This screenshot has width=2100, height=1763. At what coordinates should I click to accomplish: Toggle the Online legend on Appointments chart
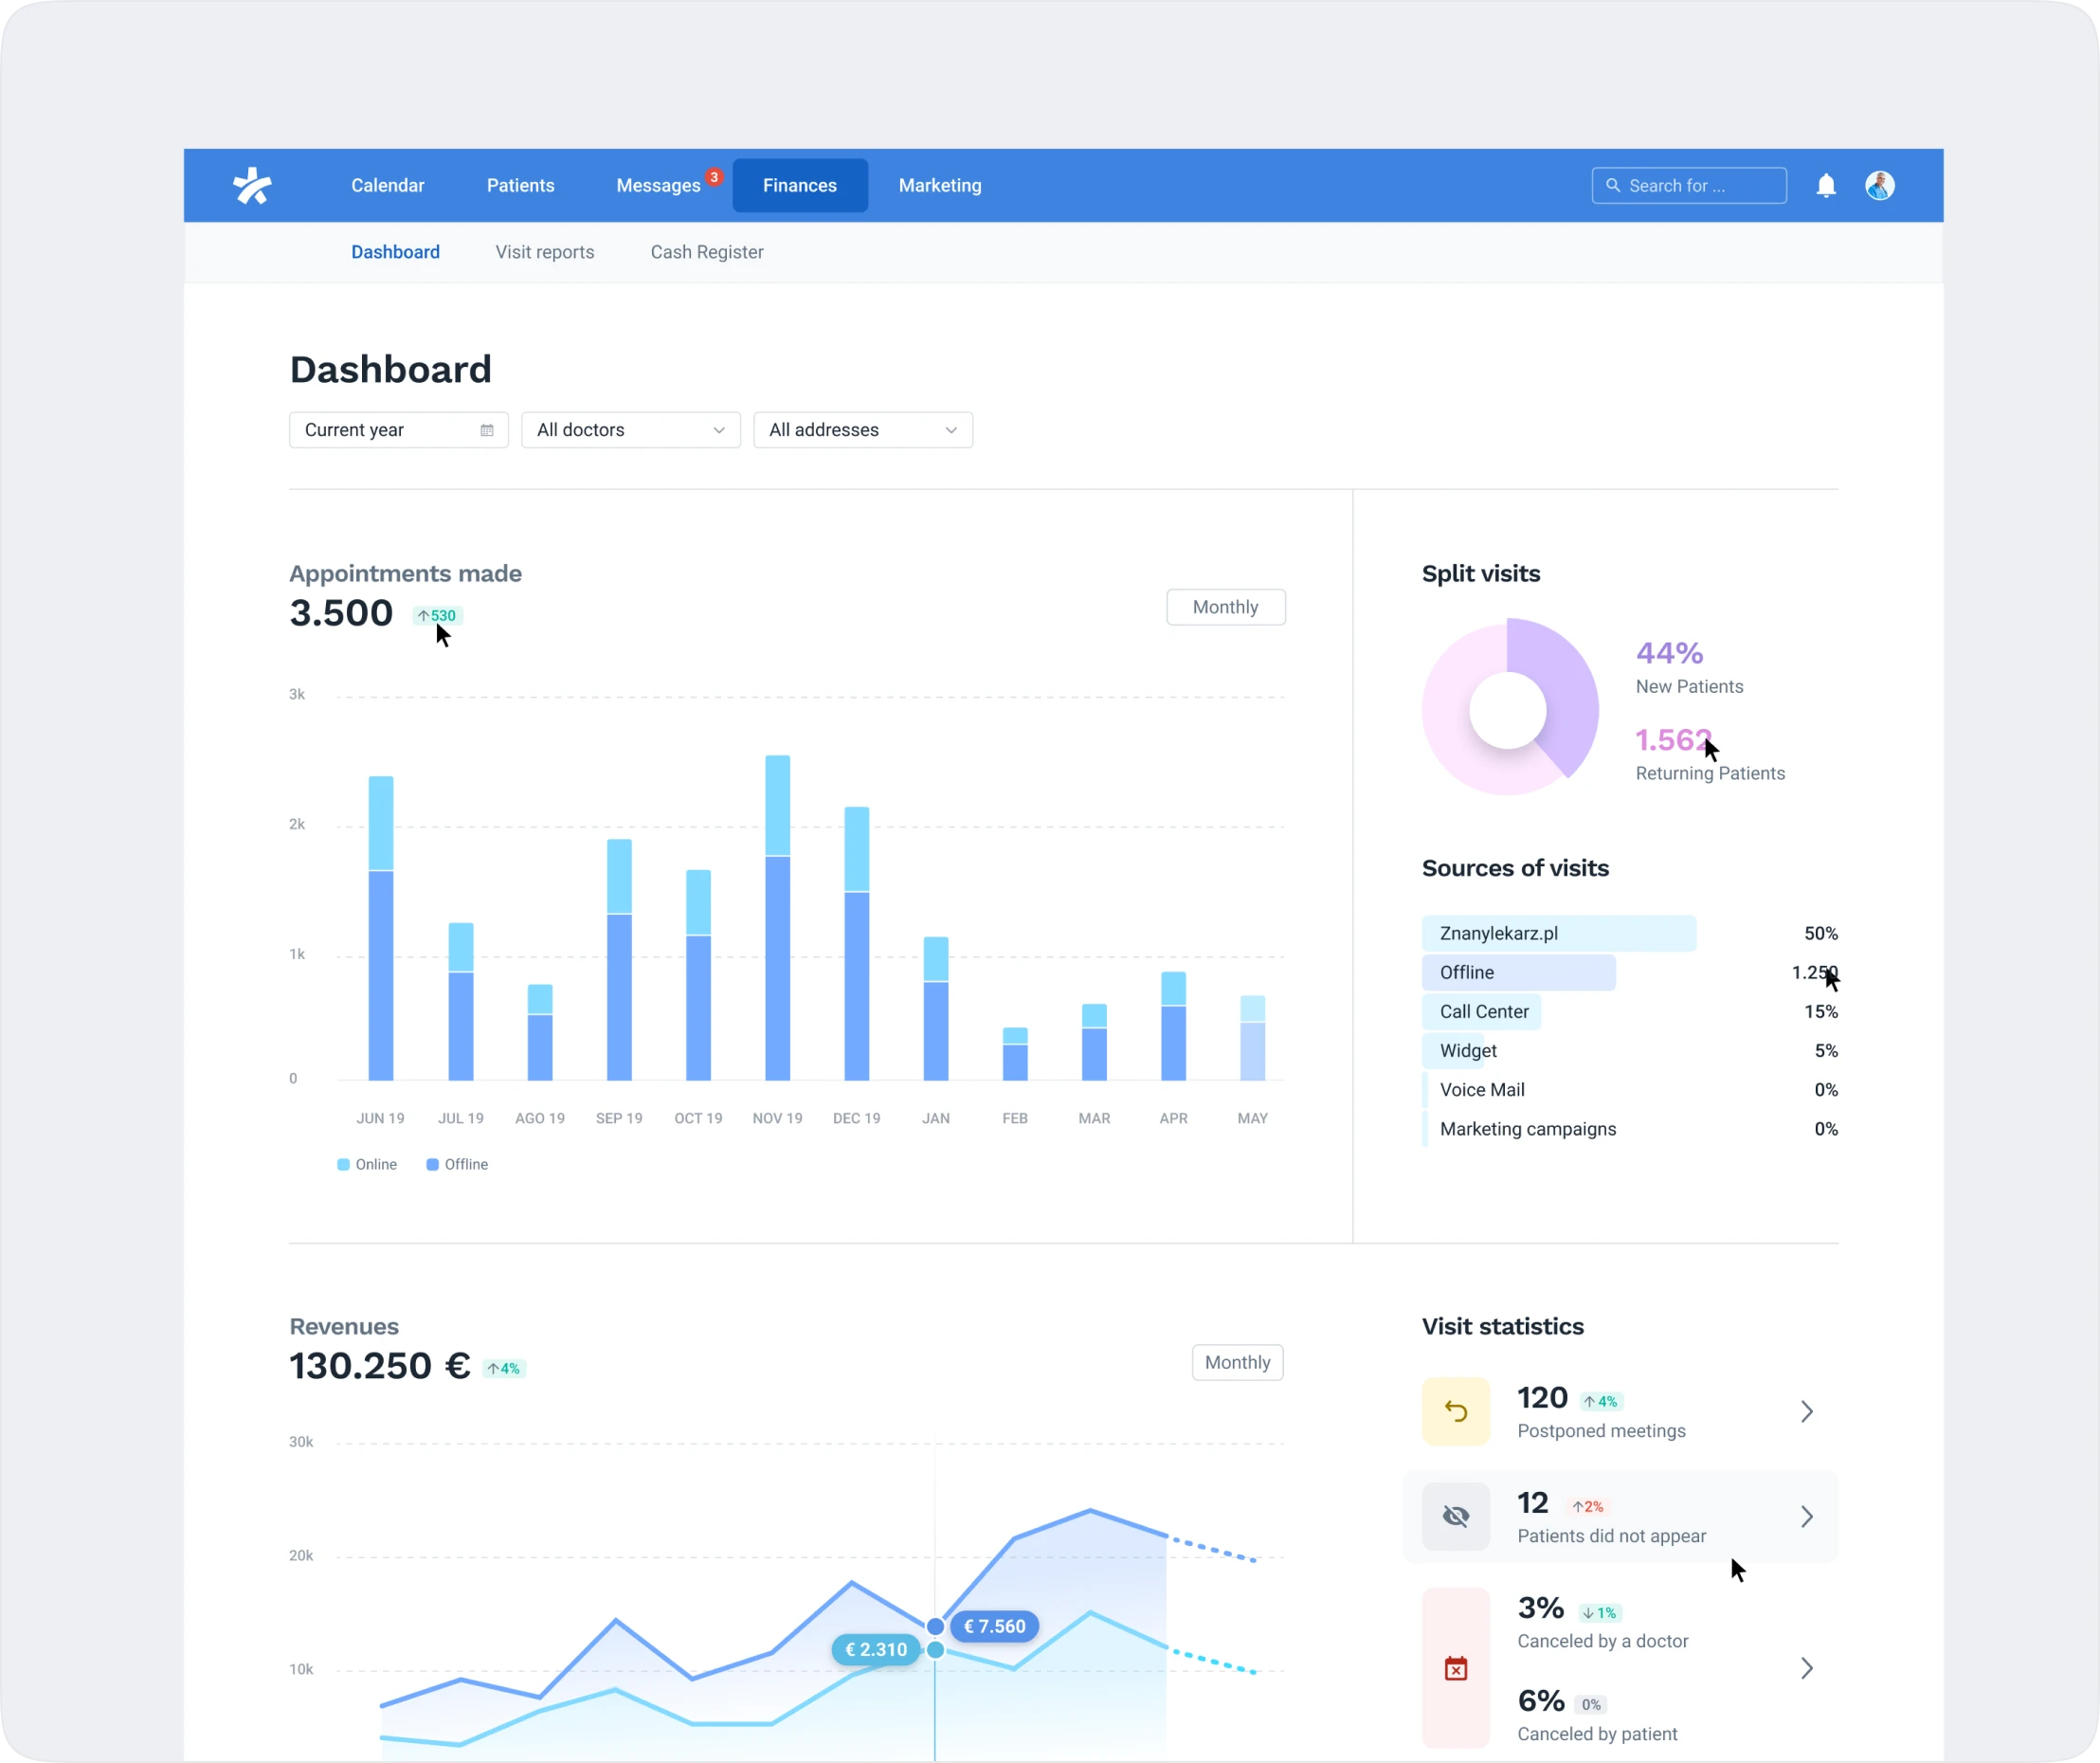click(343, 1164)
